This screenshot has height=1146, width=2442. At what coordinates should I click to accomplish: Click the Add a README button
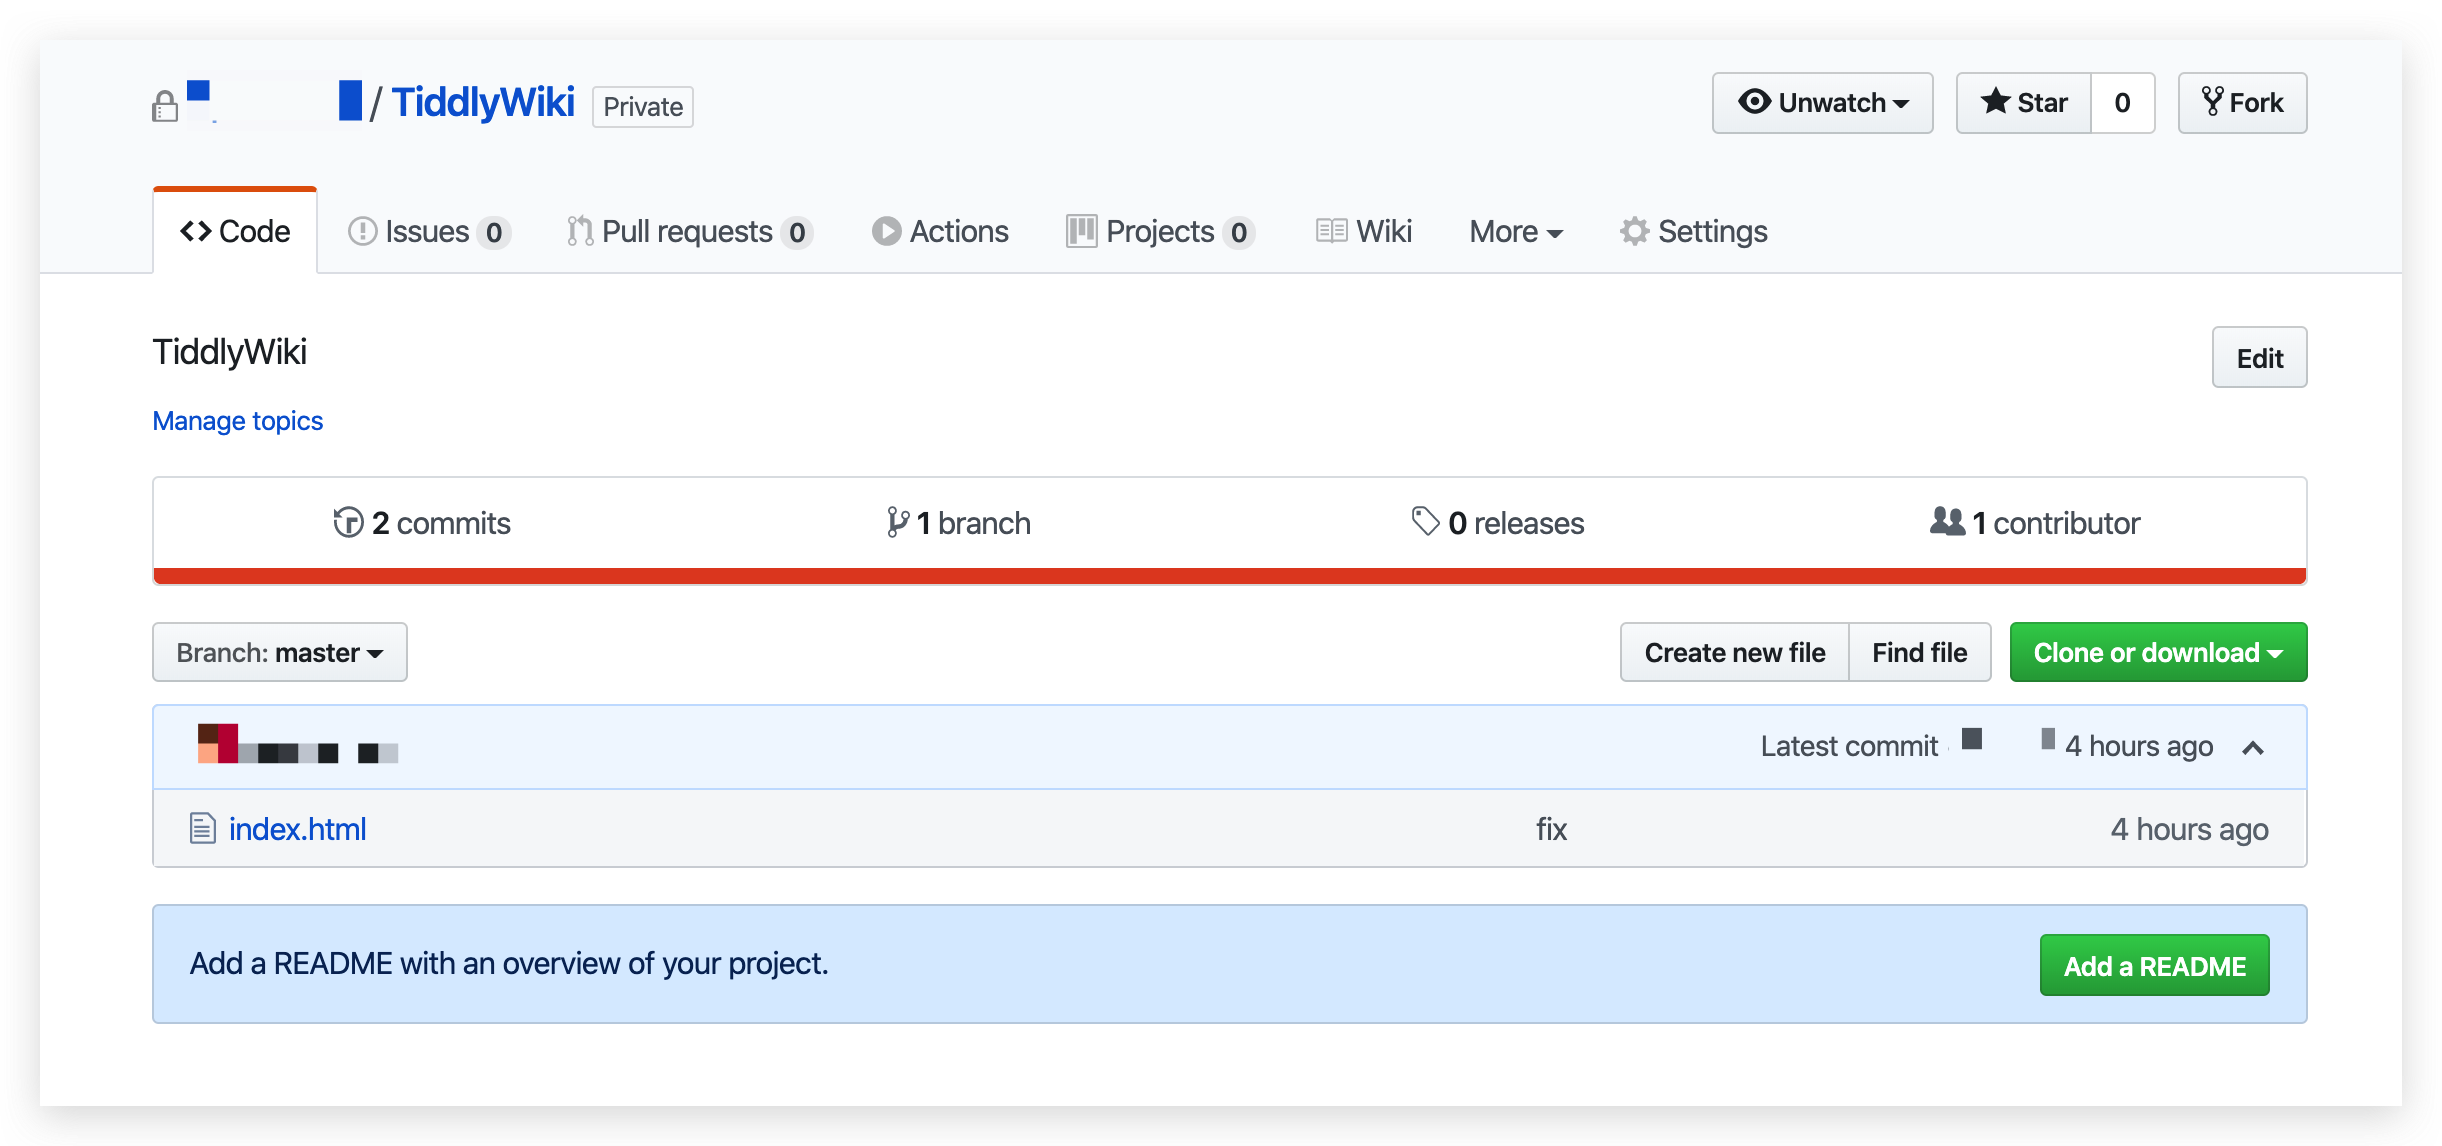click(x=2154, y=965)
